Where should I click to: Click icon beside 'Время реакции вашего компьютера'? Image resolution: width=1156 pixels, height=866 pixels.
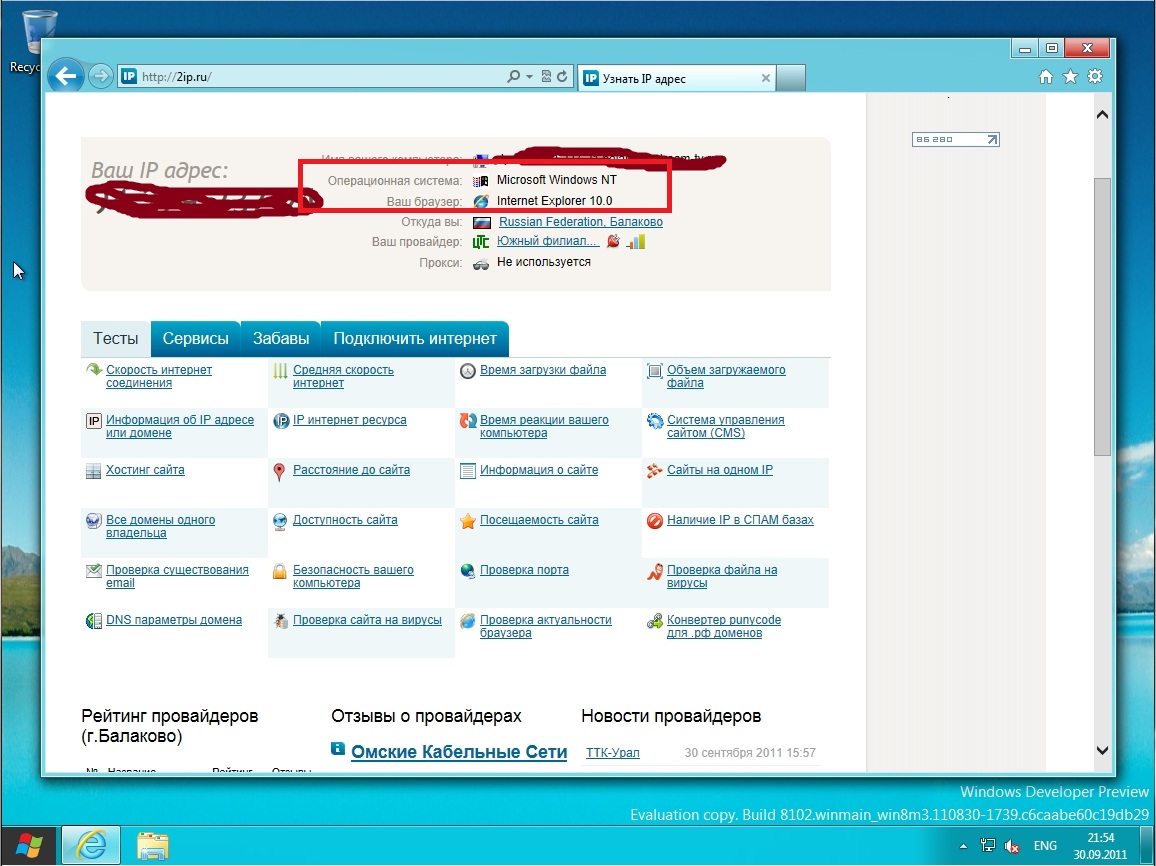[x=468, y=421]
